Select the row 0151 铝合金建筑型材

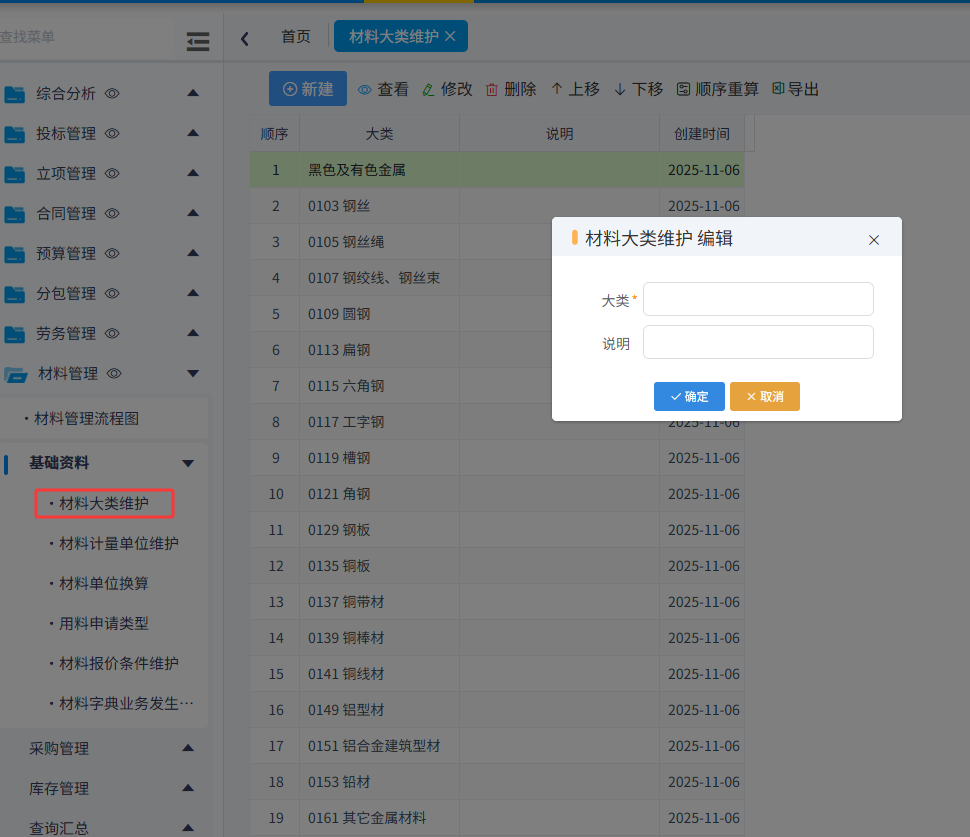pos(497,746)
